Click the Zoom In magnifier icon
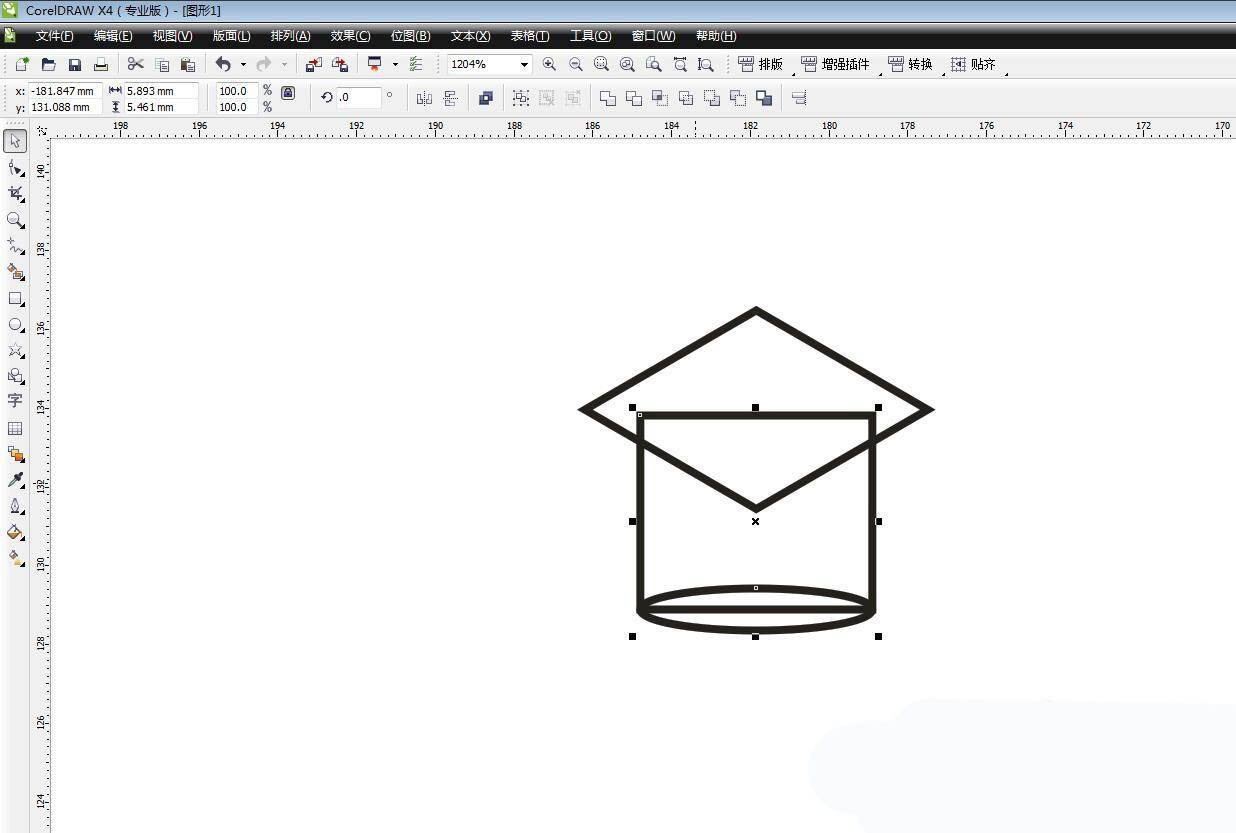 [549, 64]
